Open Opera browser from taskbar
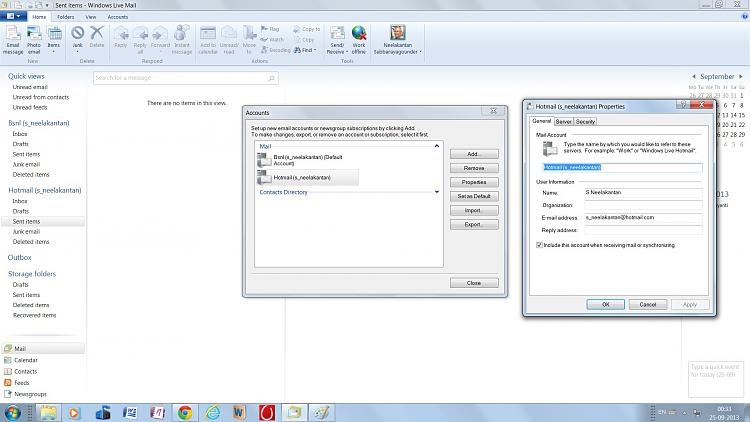750x422 pixels. click(267, 412)
